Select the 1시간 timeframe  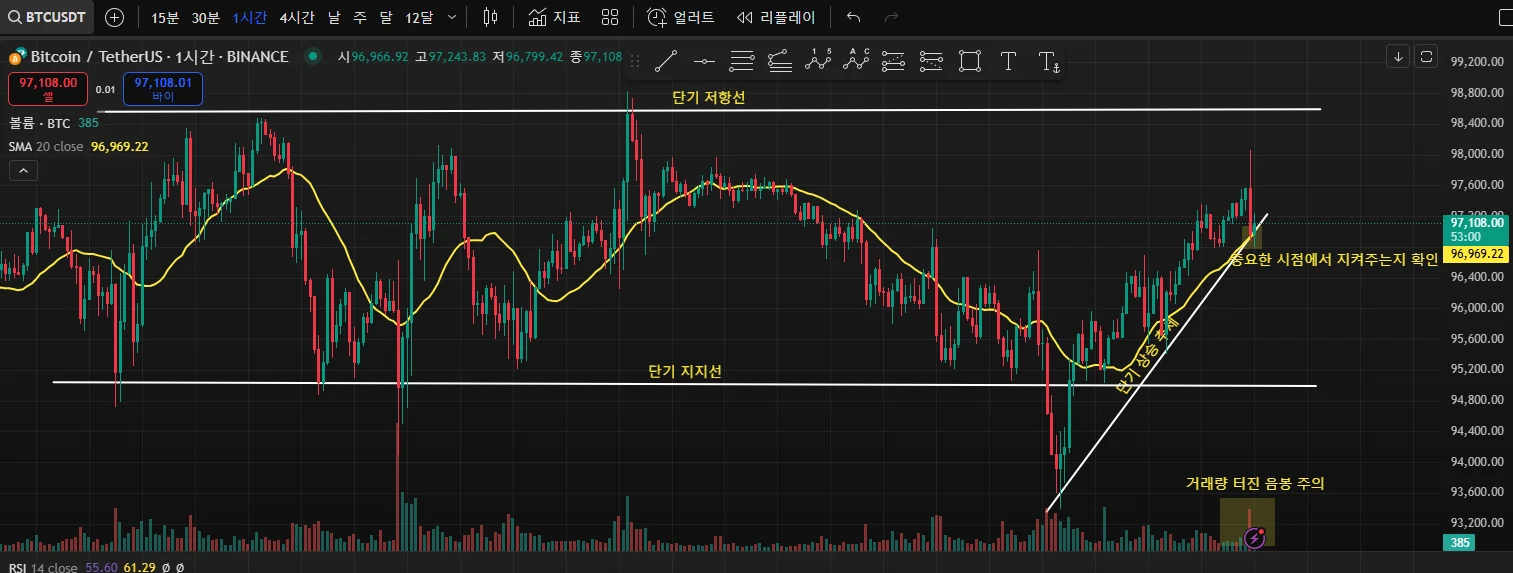[x=248, y=17]
